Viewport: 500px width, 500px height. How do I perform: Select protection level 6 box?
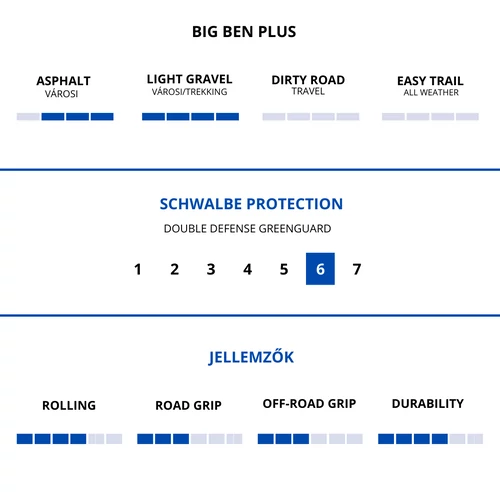coord(320,269)
